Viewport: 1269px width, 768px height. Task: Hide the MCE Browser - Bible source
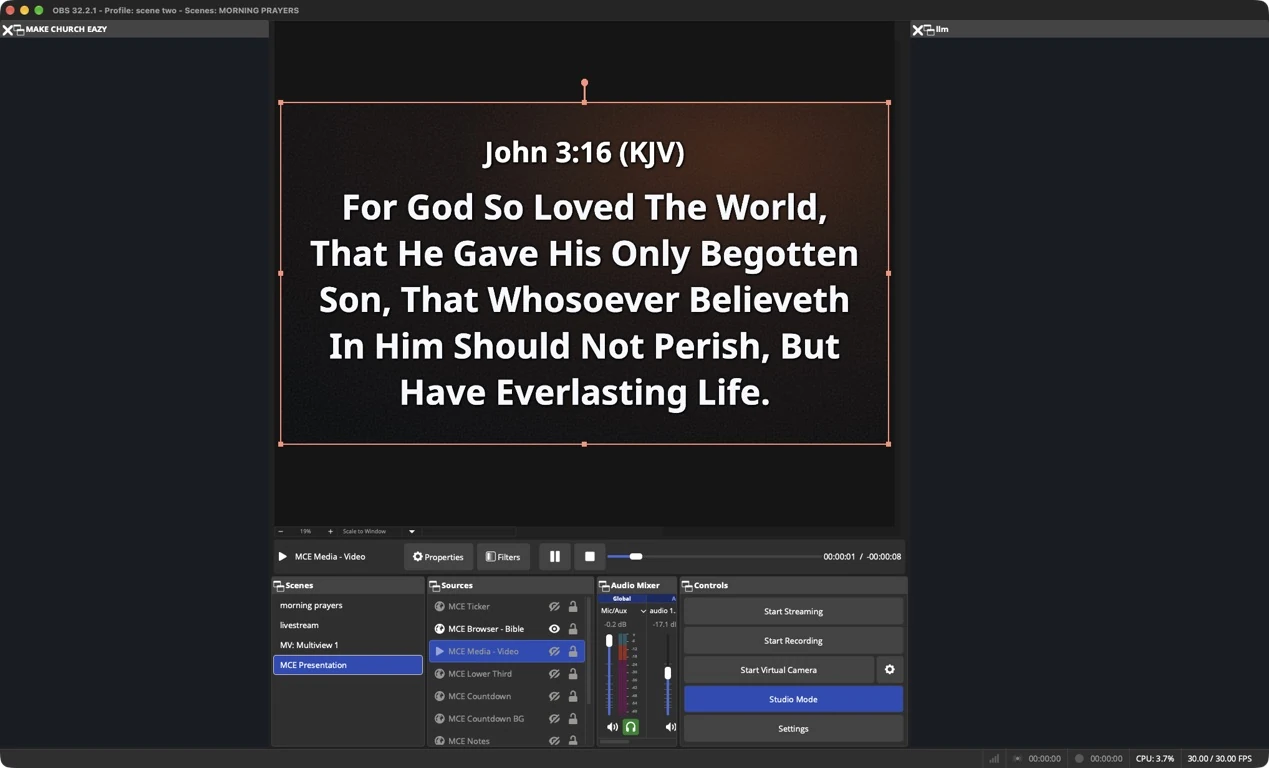554,629
